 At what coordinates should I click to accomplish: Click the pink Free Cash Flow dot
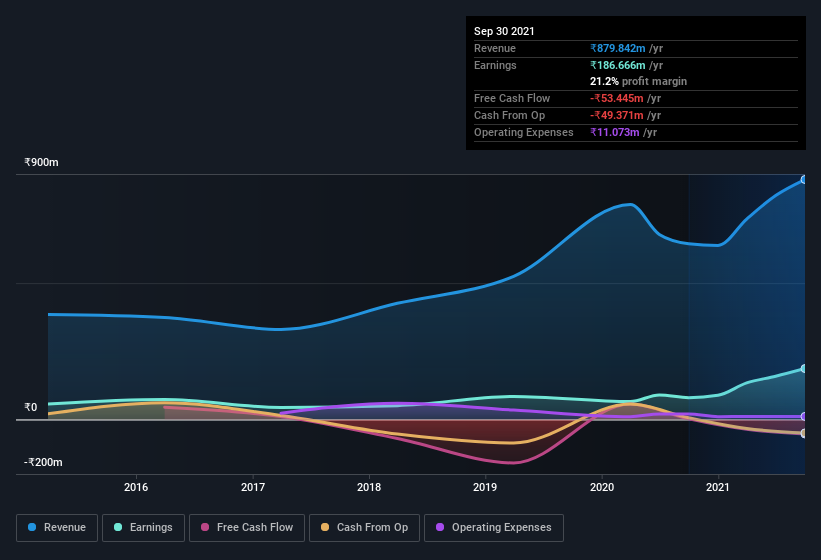click(205, 527)
